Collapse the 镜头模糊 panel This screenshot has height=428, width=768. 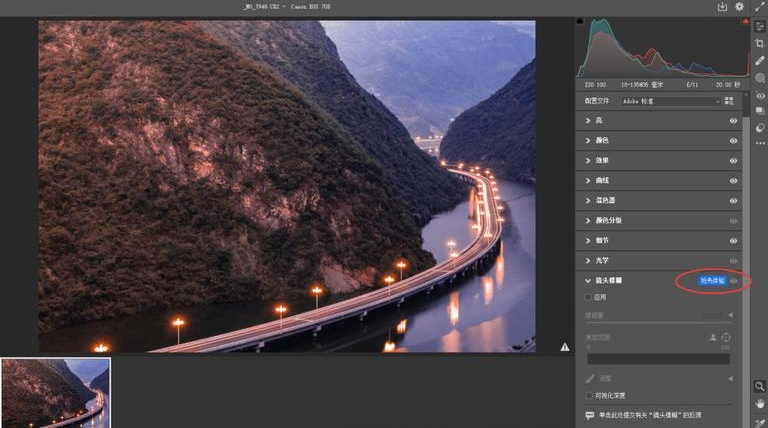click(588, 281)
